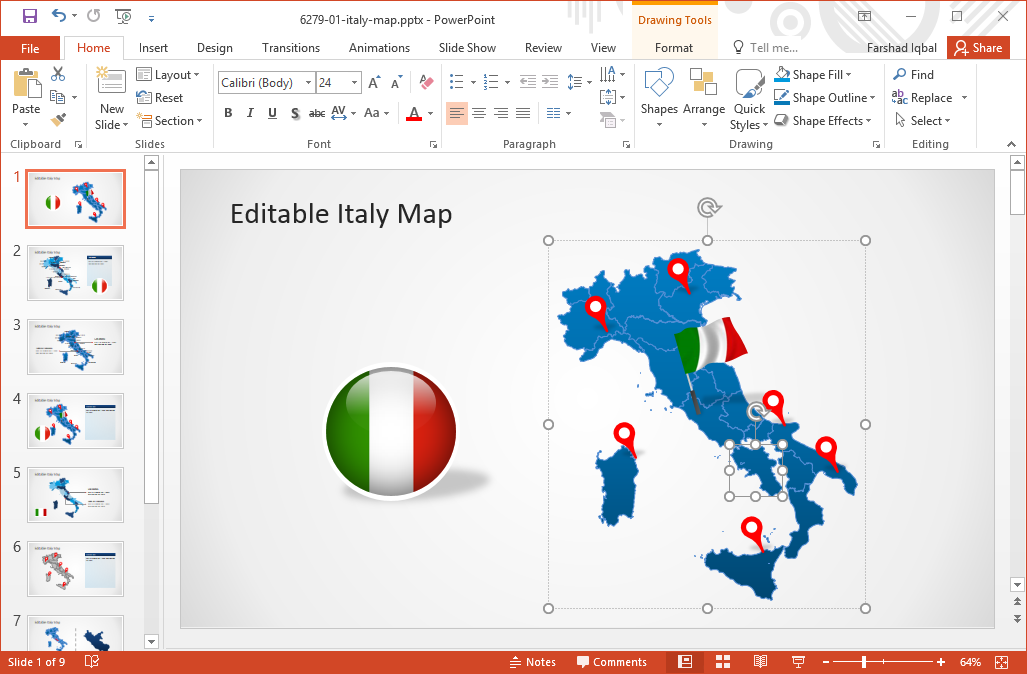Open the New Slide gallery
The image size is (1027, 674).
click(110, 97)
